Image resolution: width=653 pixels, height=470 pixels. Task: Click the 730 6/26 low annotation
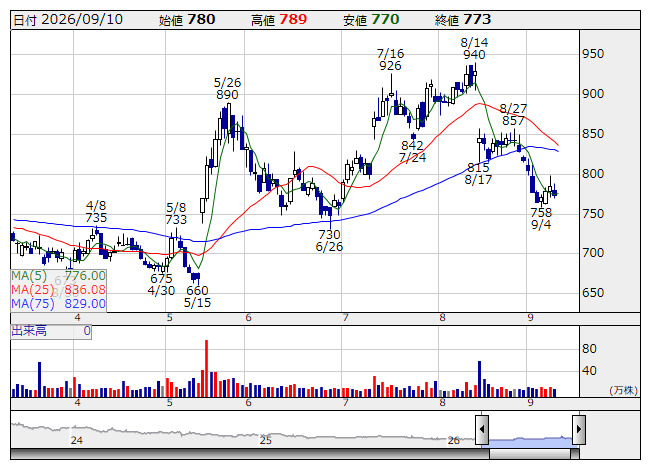point(329,241)
